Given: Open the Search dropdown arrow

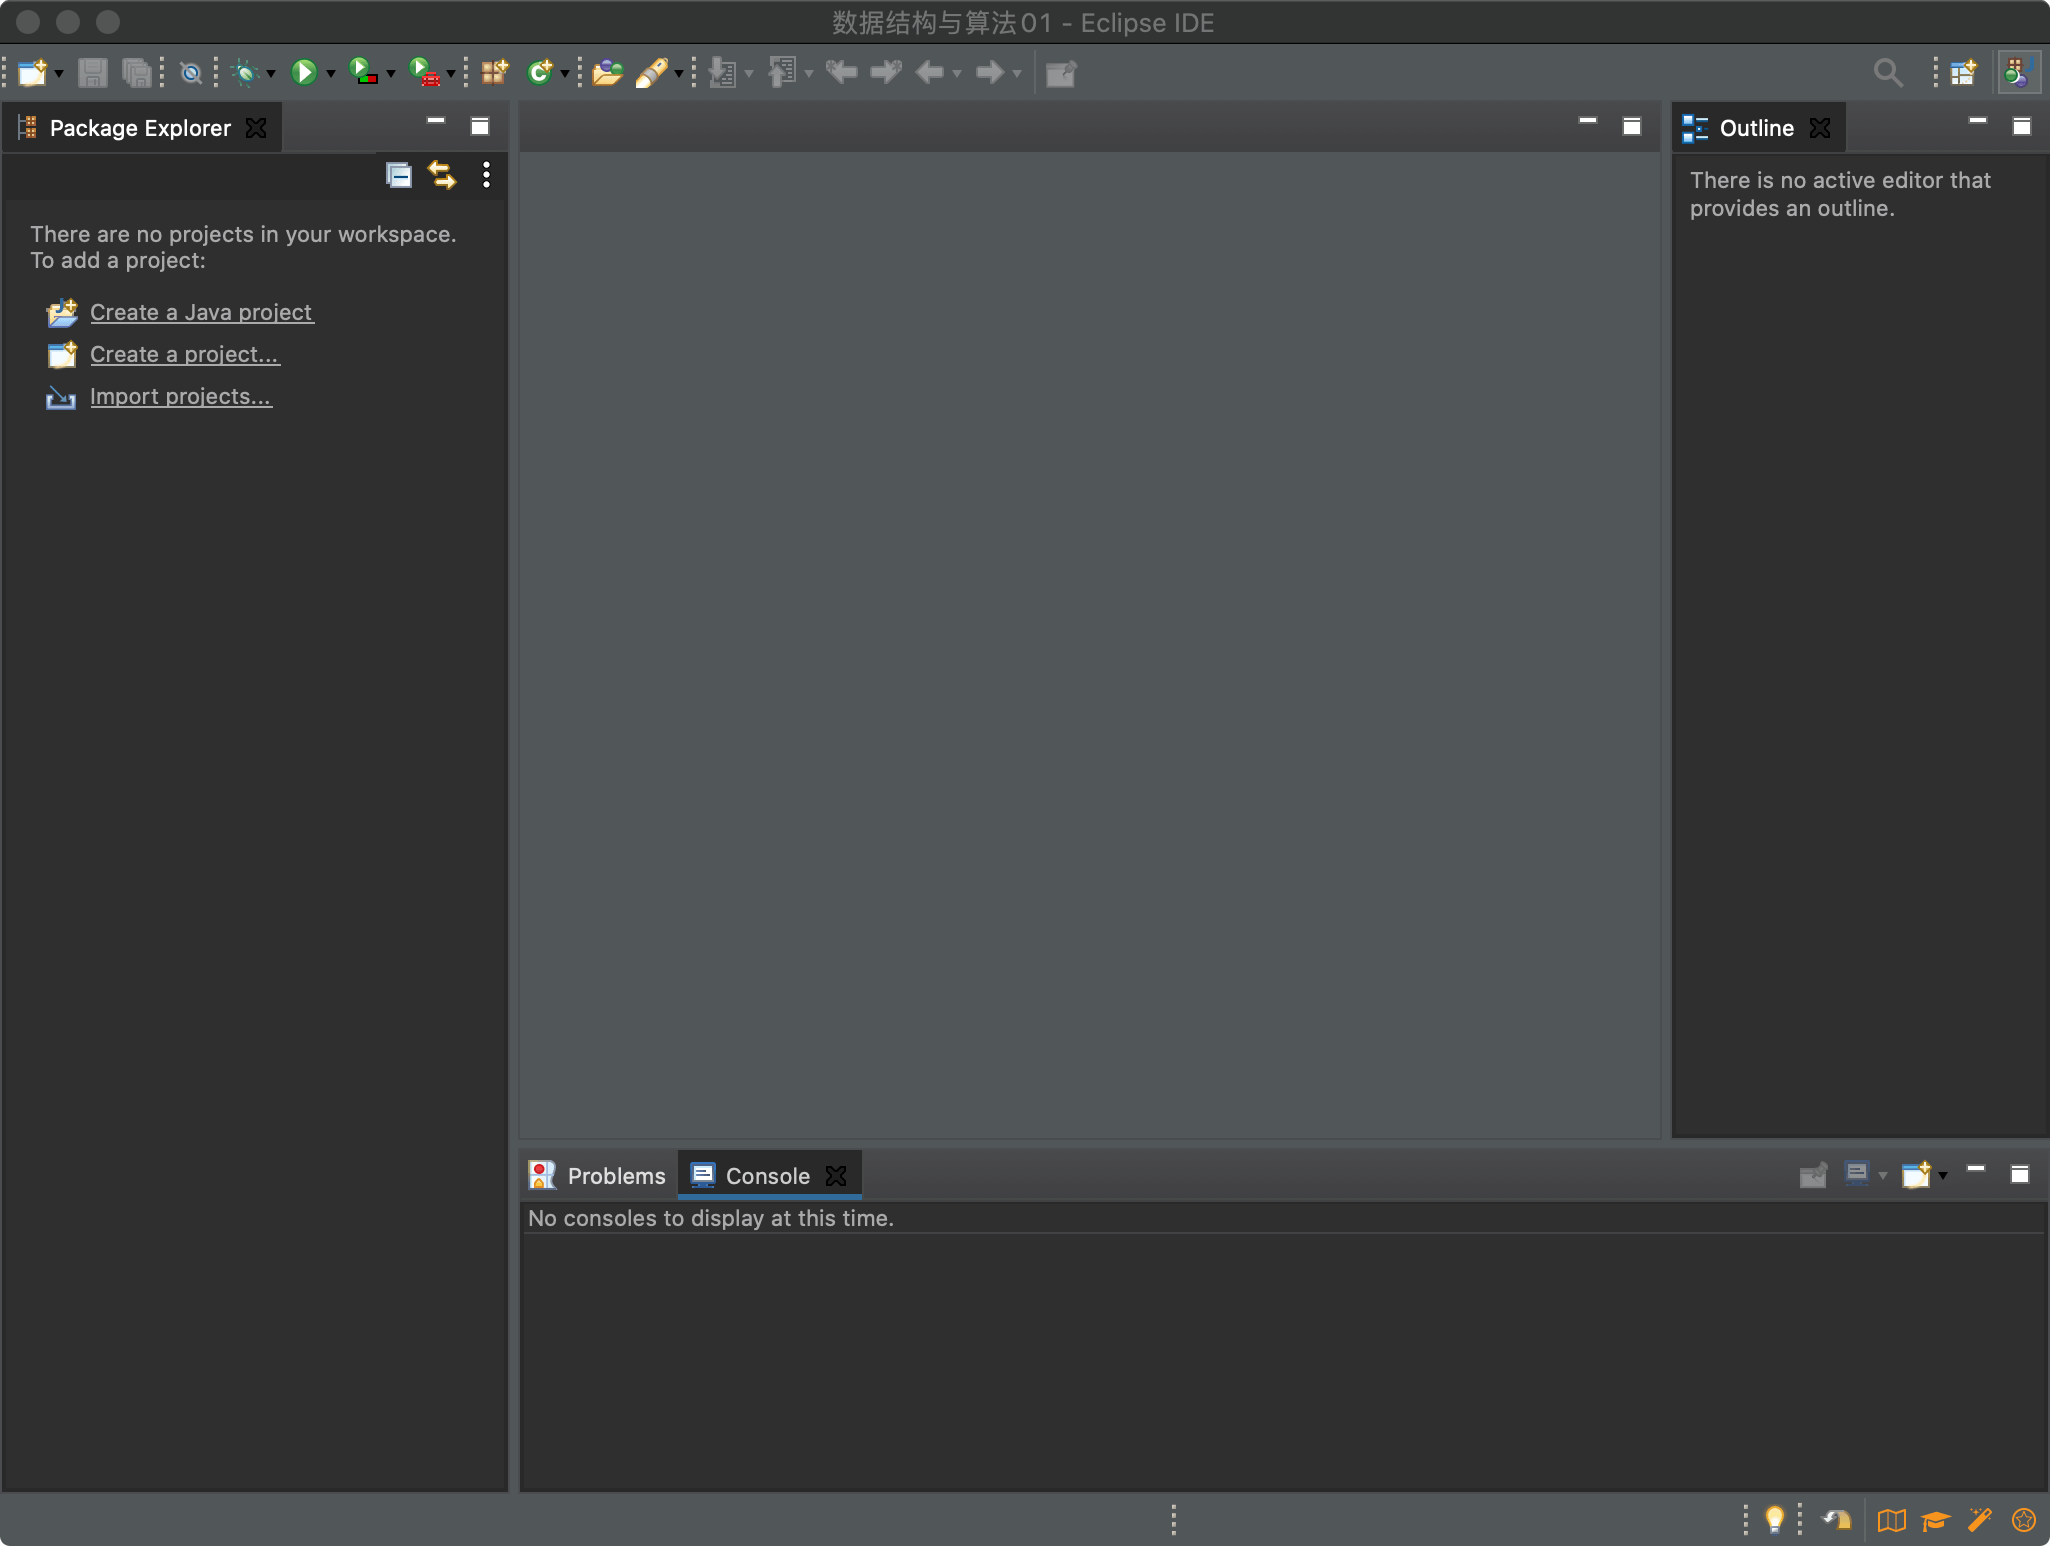Looking at the screenshot, I should [x=679, y=74].
